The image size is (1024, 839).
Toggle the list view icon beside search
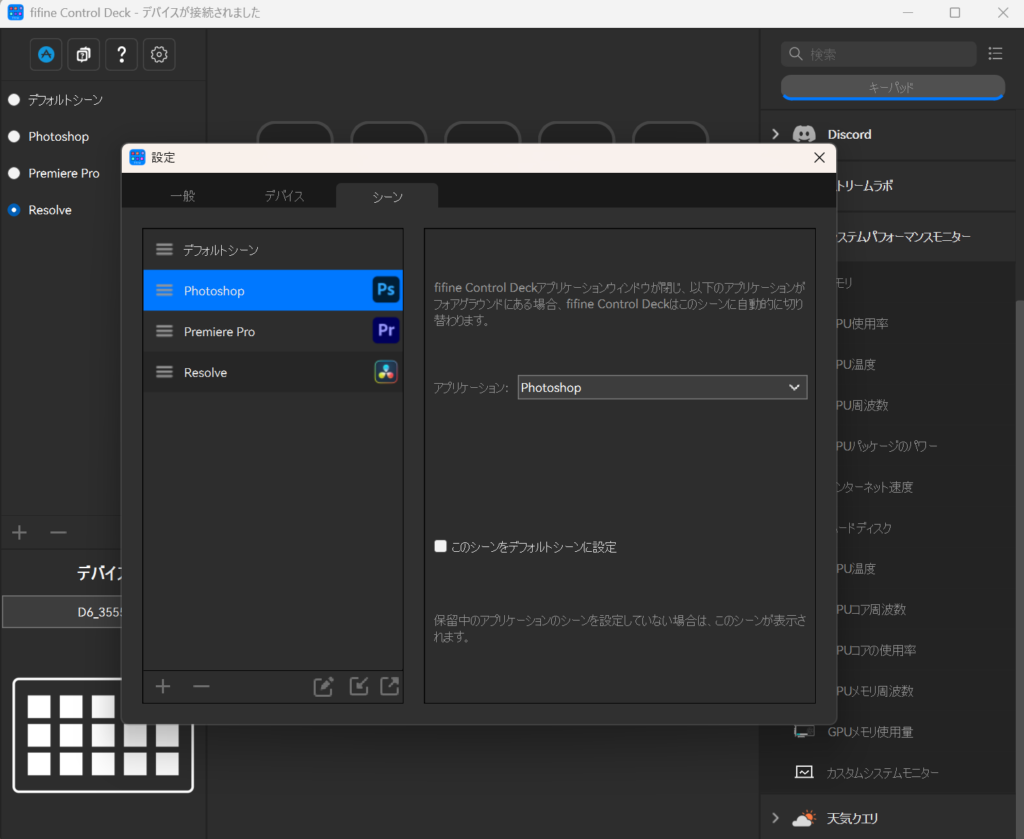[995, 54]
